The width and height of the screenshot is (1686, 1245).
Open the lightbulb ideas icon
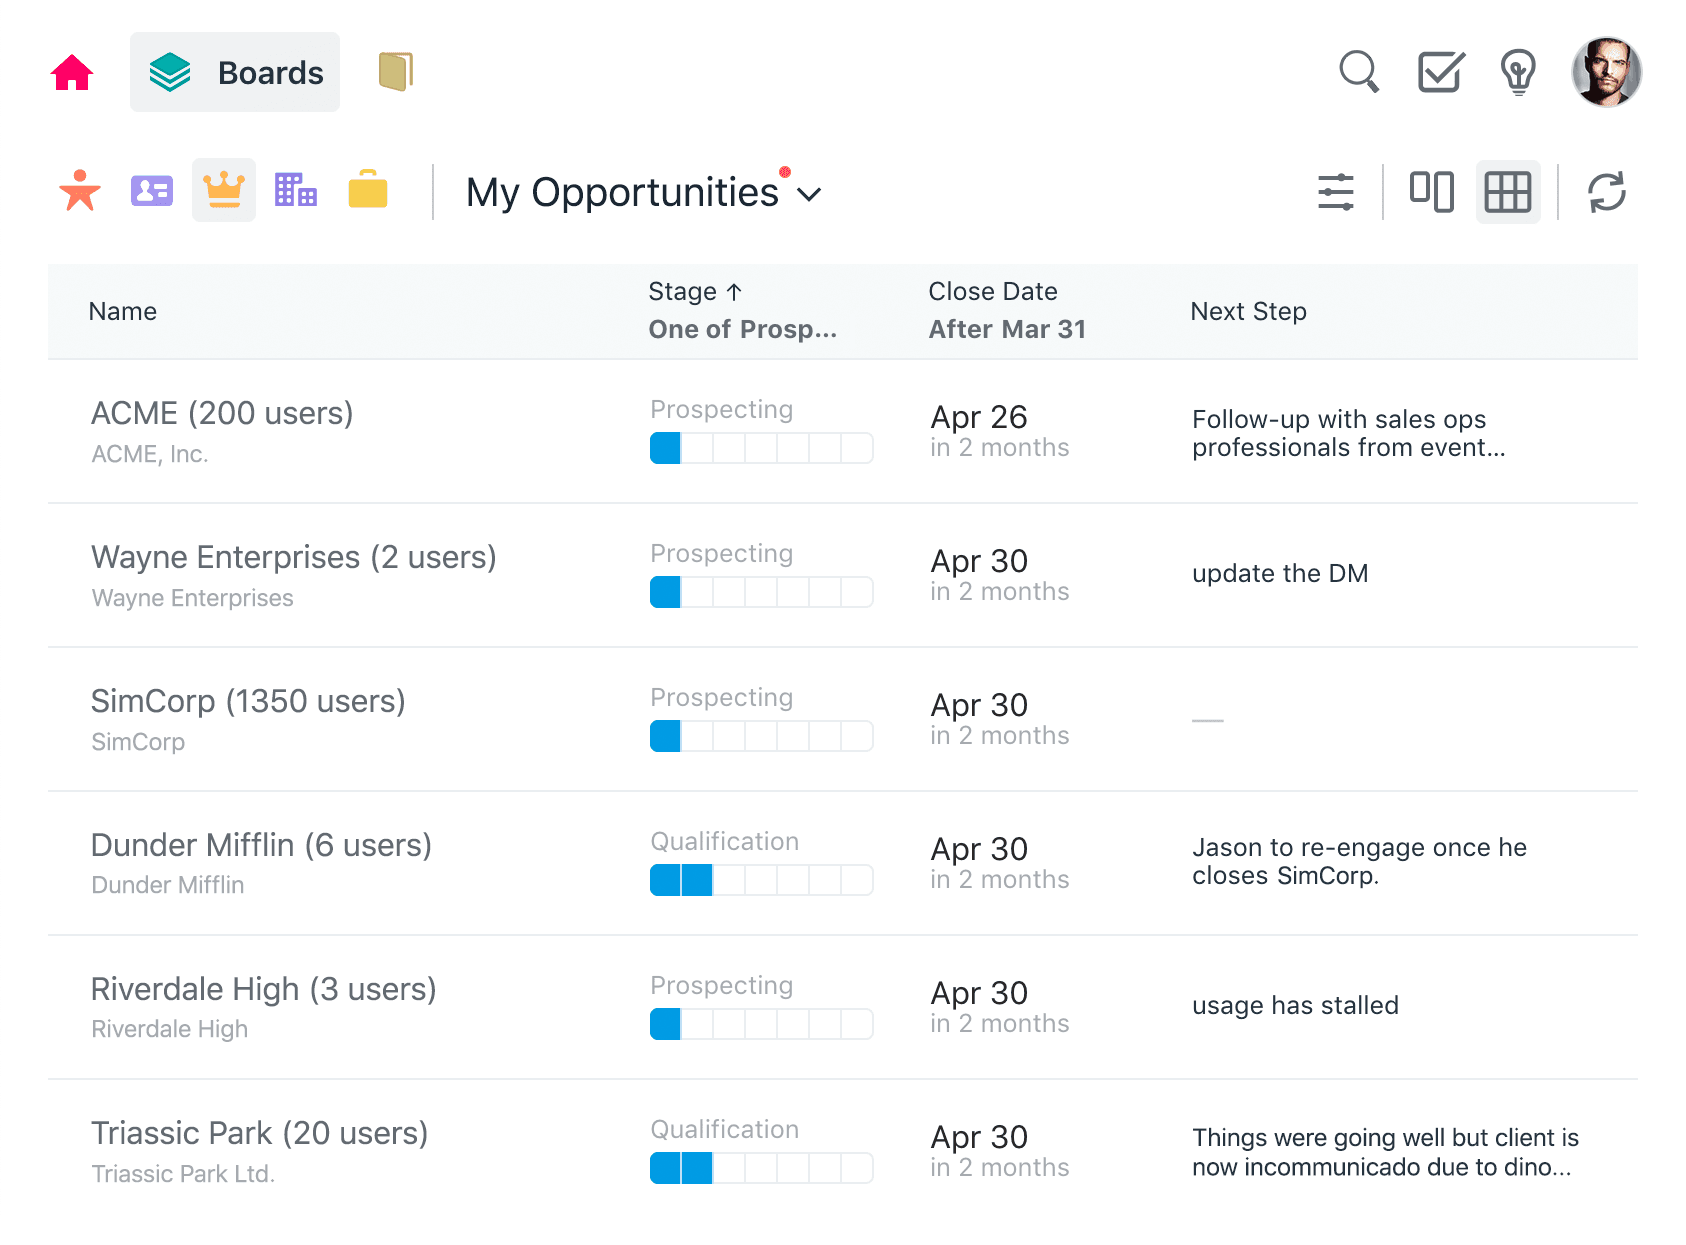coord(1518,72)
